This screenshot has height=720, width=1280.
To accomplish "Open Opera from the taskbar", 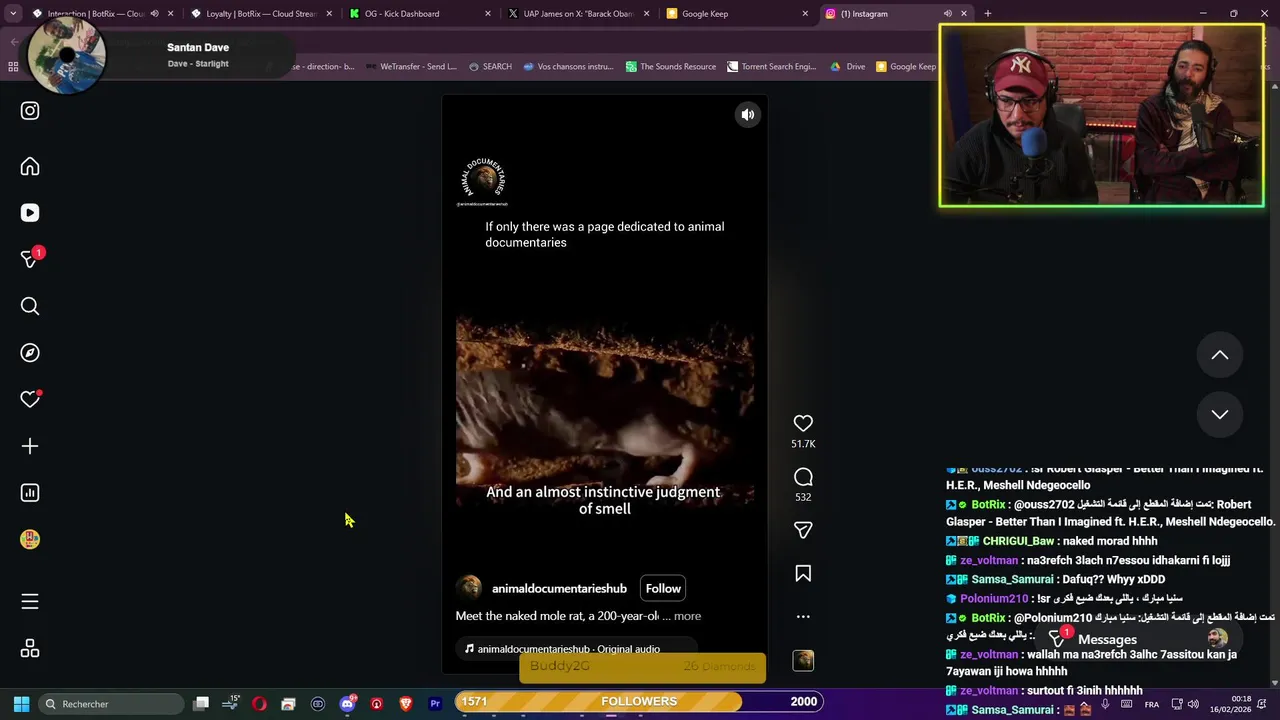I will (x=259, y=704).
